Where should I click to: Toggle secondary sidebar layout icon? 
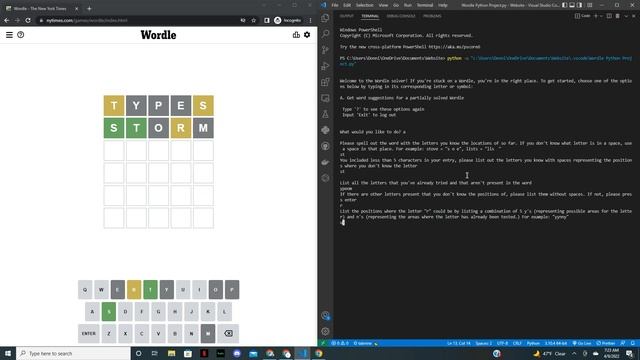coord(580,5)
